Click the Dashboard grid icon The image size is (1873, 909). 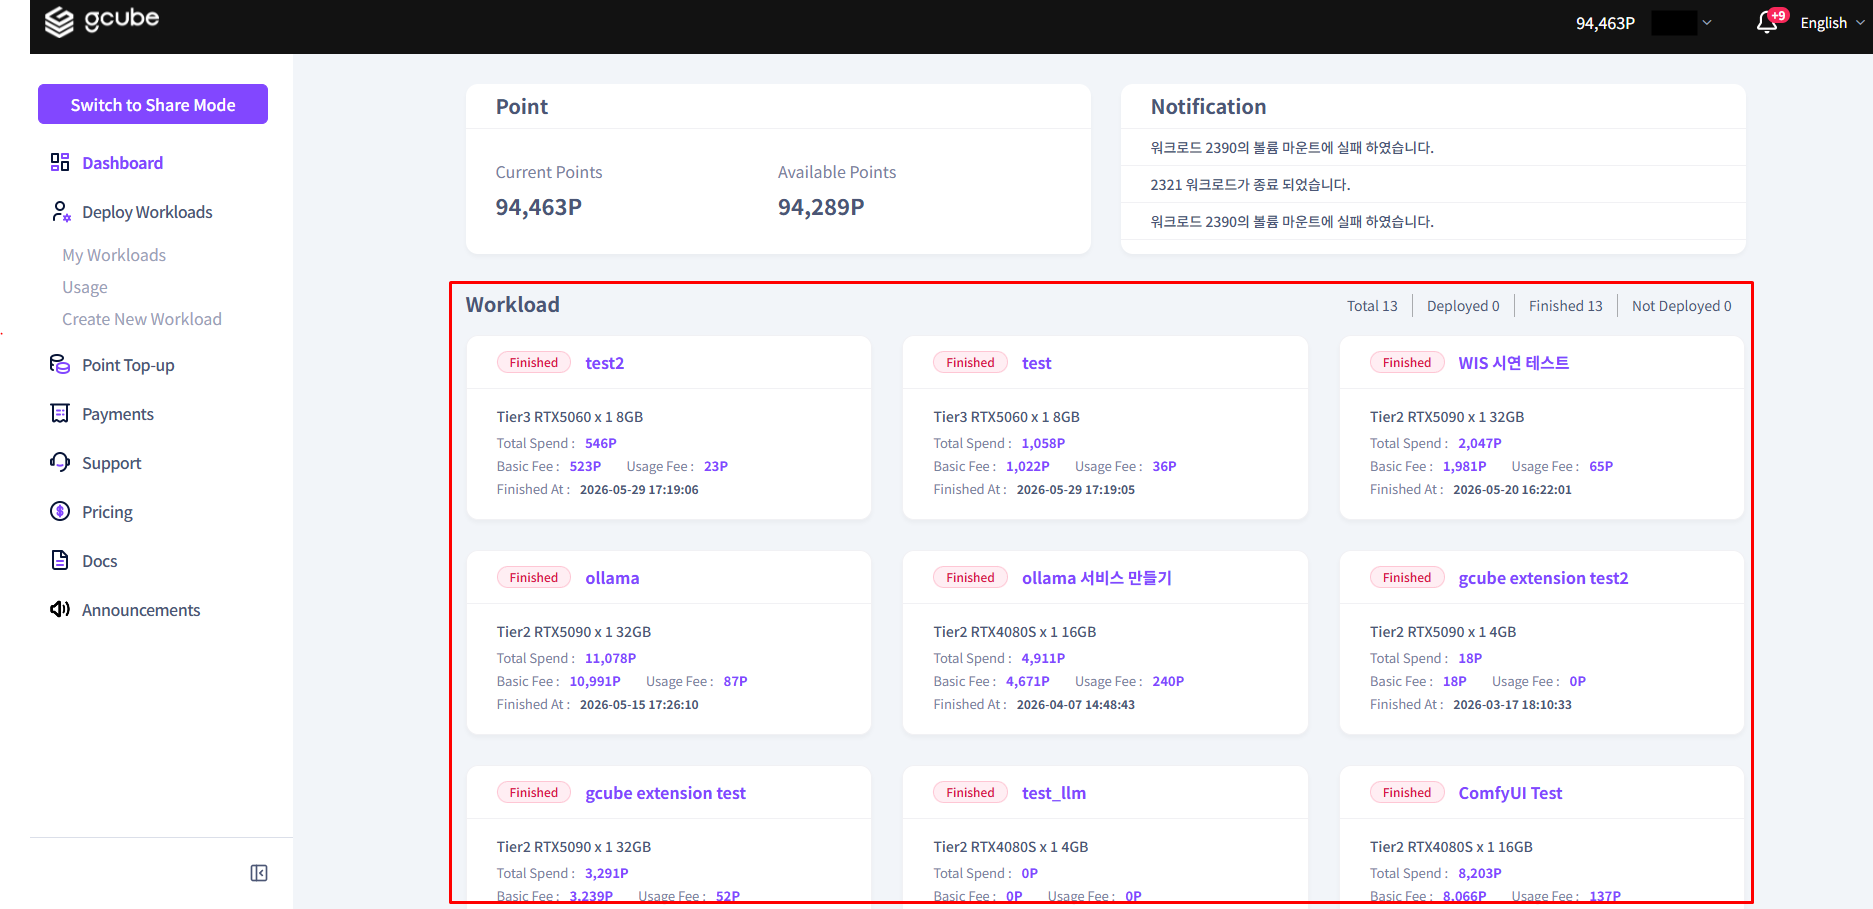click(x=60, y=162)
